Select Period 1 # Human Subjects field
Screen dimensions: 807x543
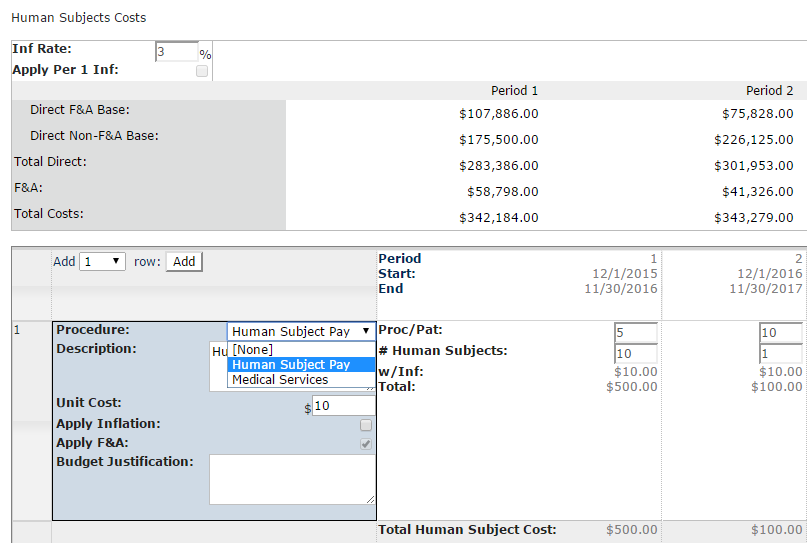tap(635, 353)
